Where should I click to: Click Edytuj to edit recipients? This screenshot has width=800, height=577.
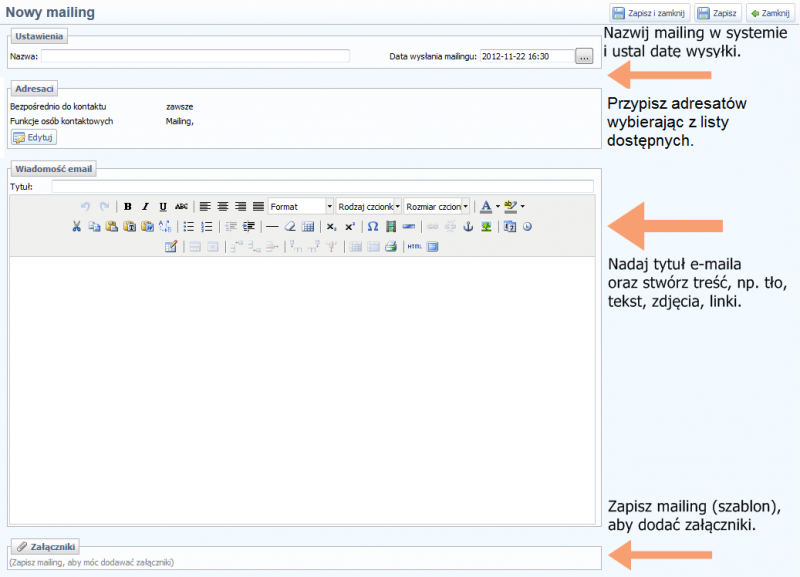pos(34,137)
